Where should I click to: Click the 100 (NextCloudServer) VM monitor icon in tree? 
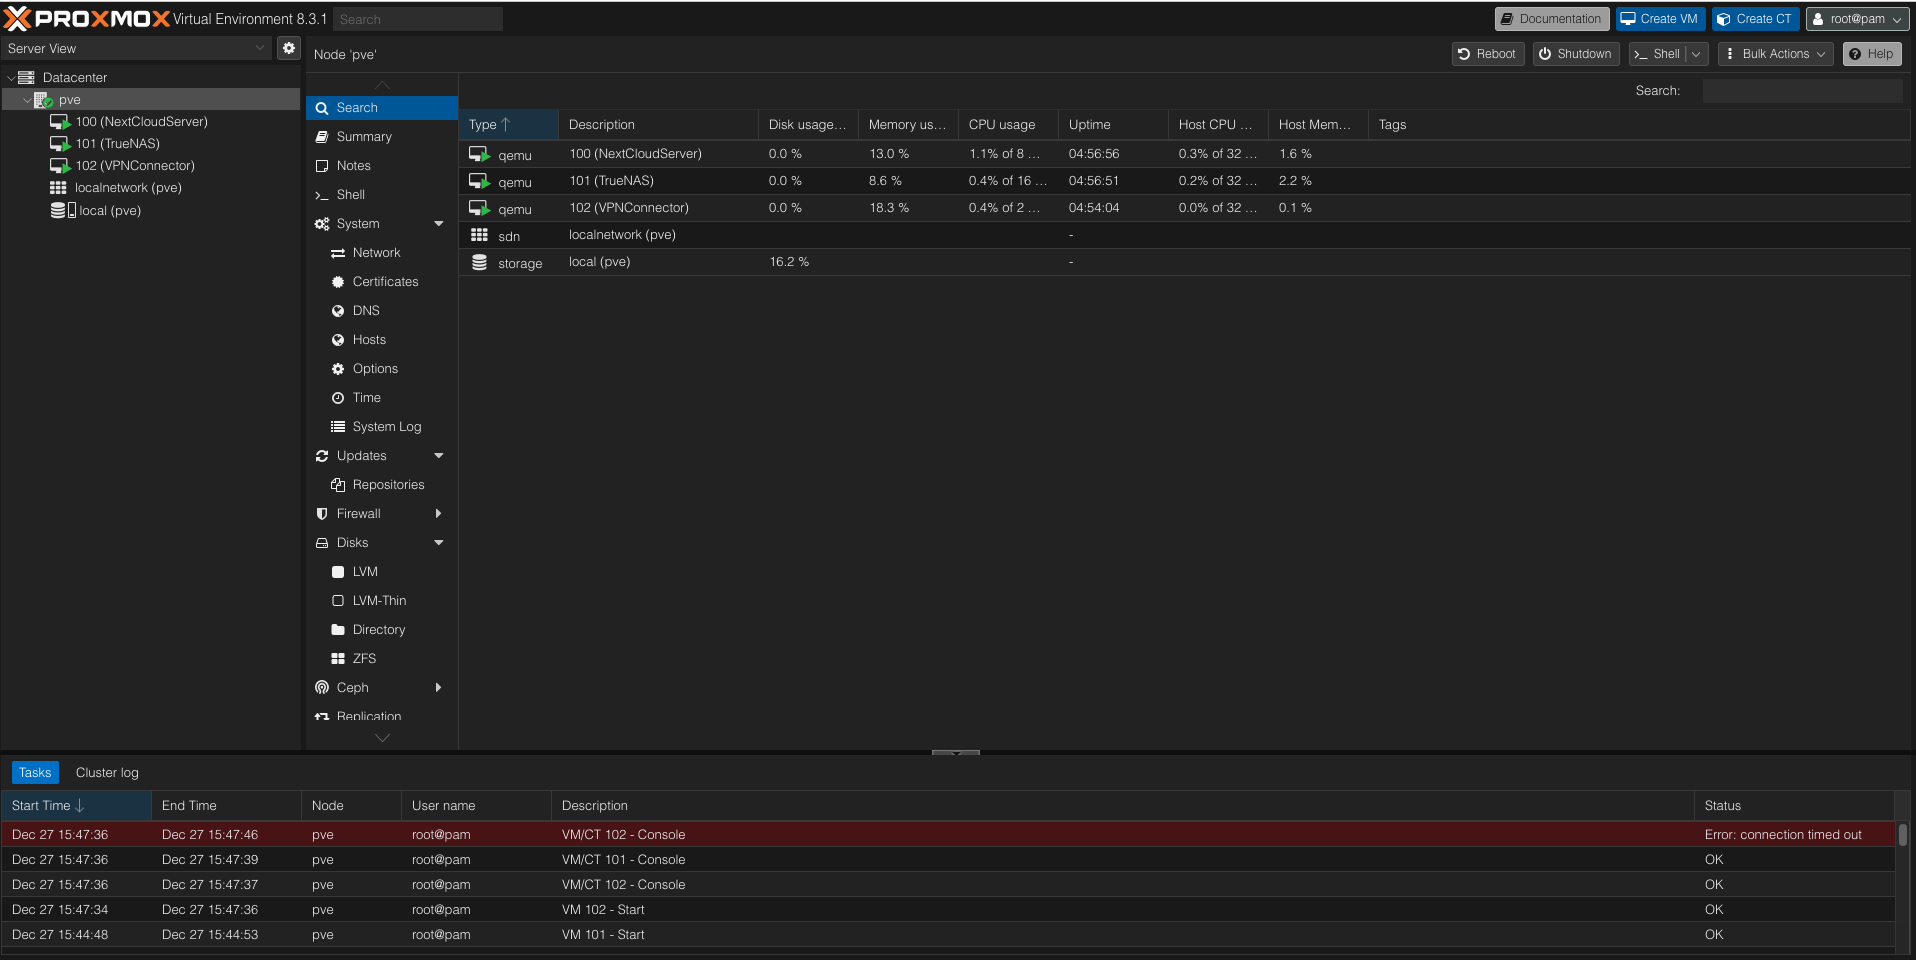[60, 122]
